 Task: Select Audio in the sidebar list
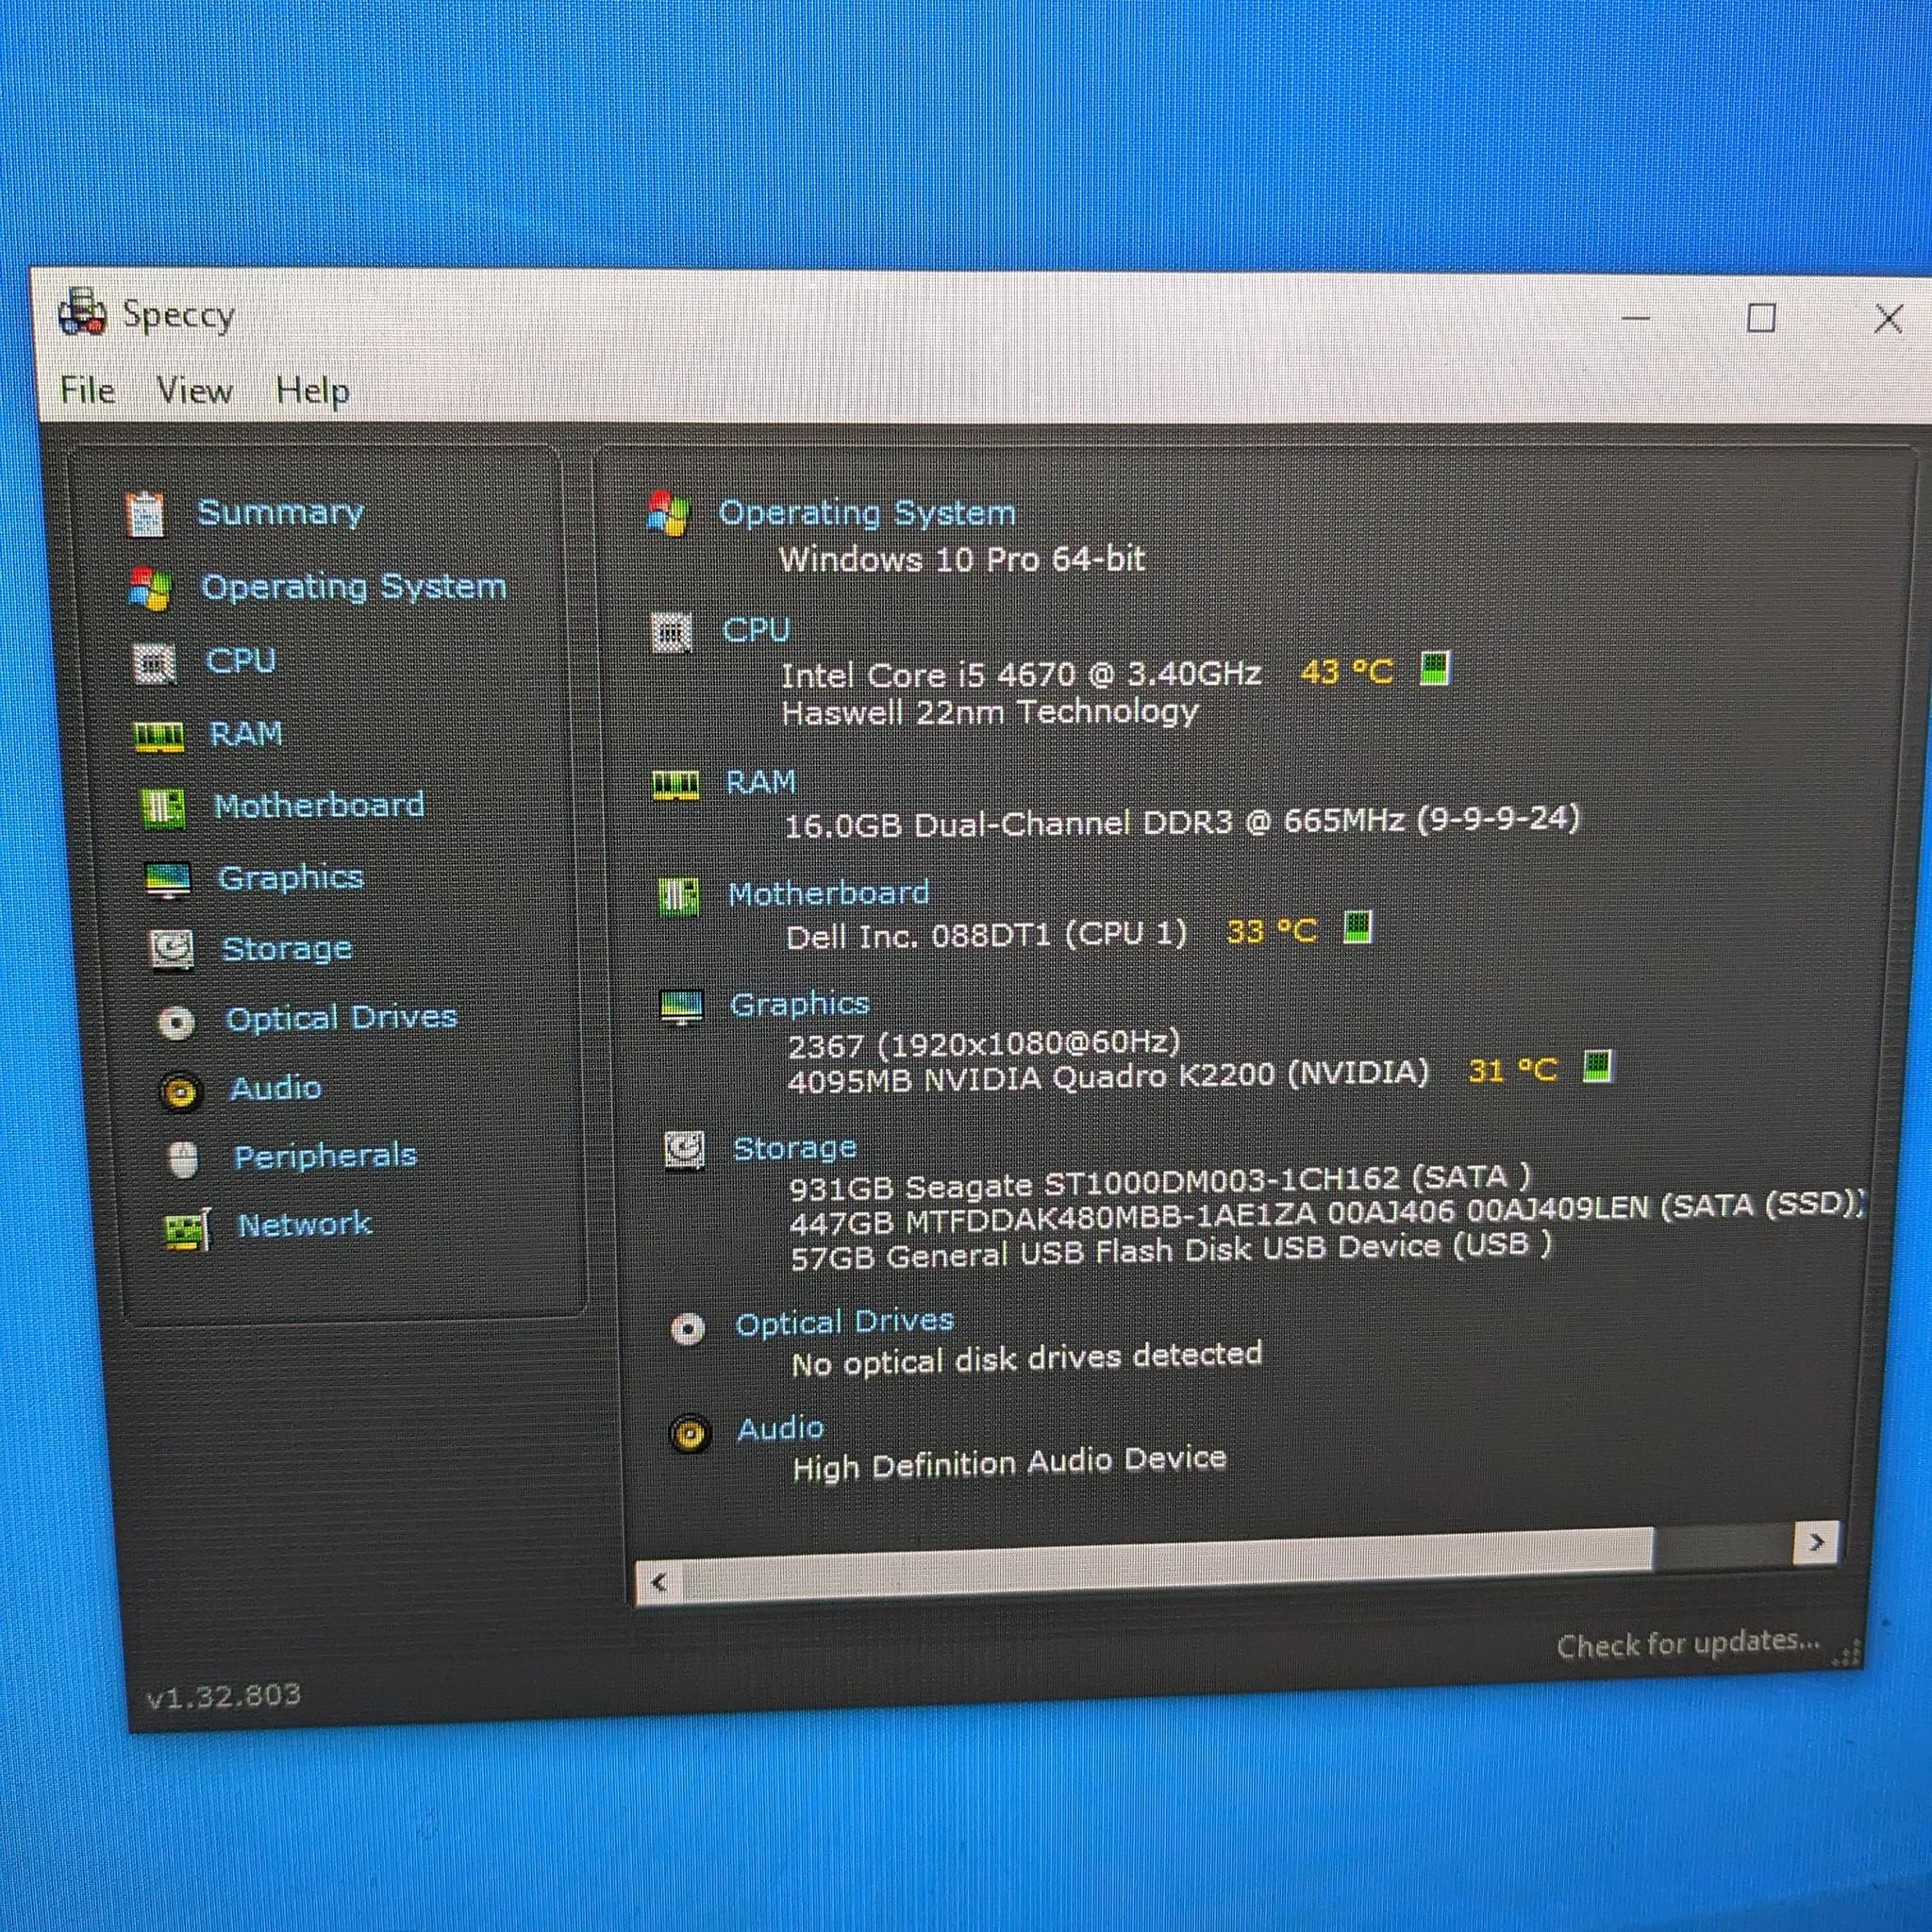(x=276, y=1088)
